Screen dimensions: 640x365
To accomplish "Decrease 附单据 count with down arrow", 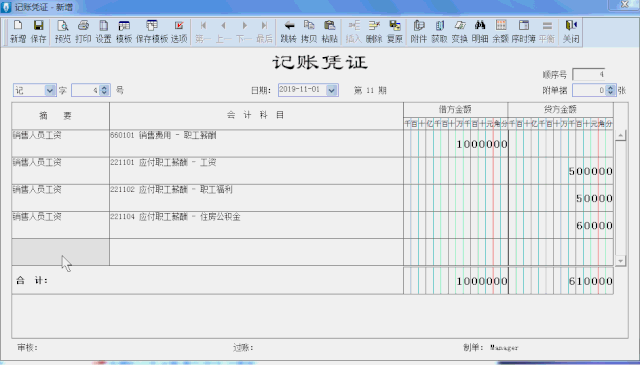I will (610, 93).
